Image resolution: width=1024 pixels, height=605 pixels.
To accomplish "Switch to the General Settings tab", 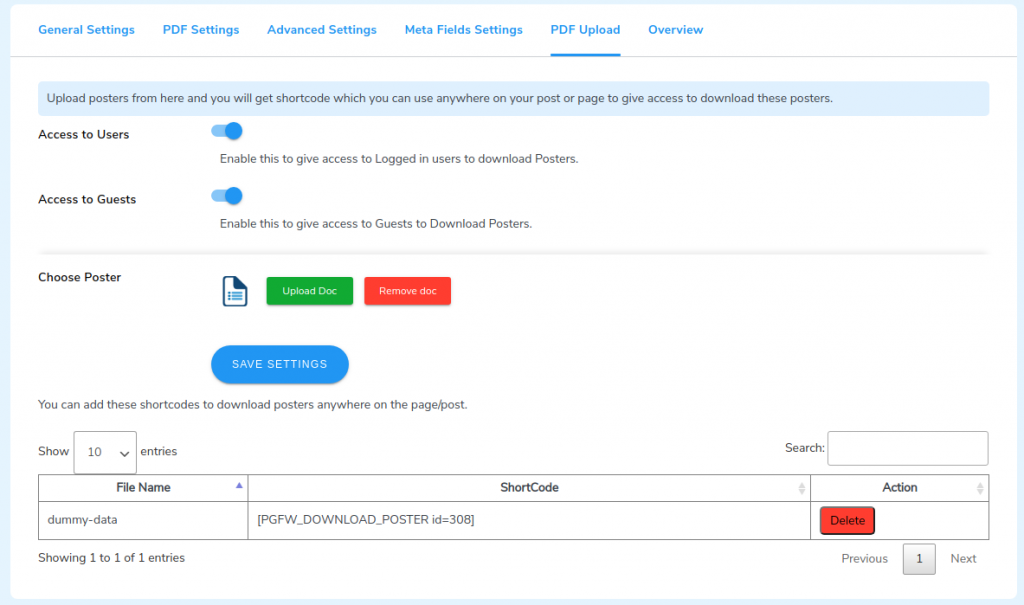I will (86, 30).
